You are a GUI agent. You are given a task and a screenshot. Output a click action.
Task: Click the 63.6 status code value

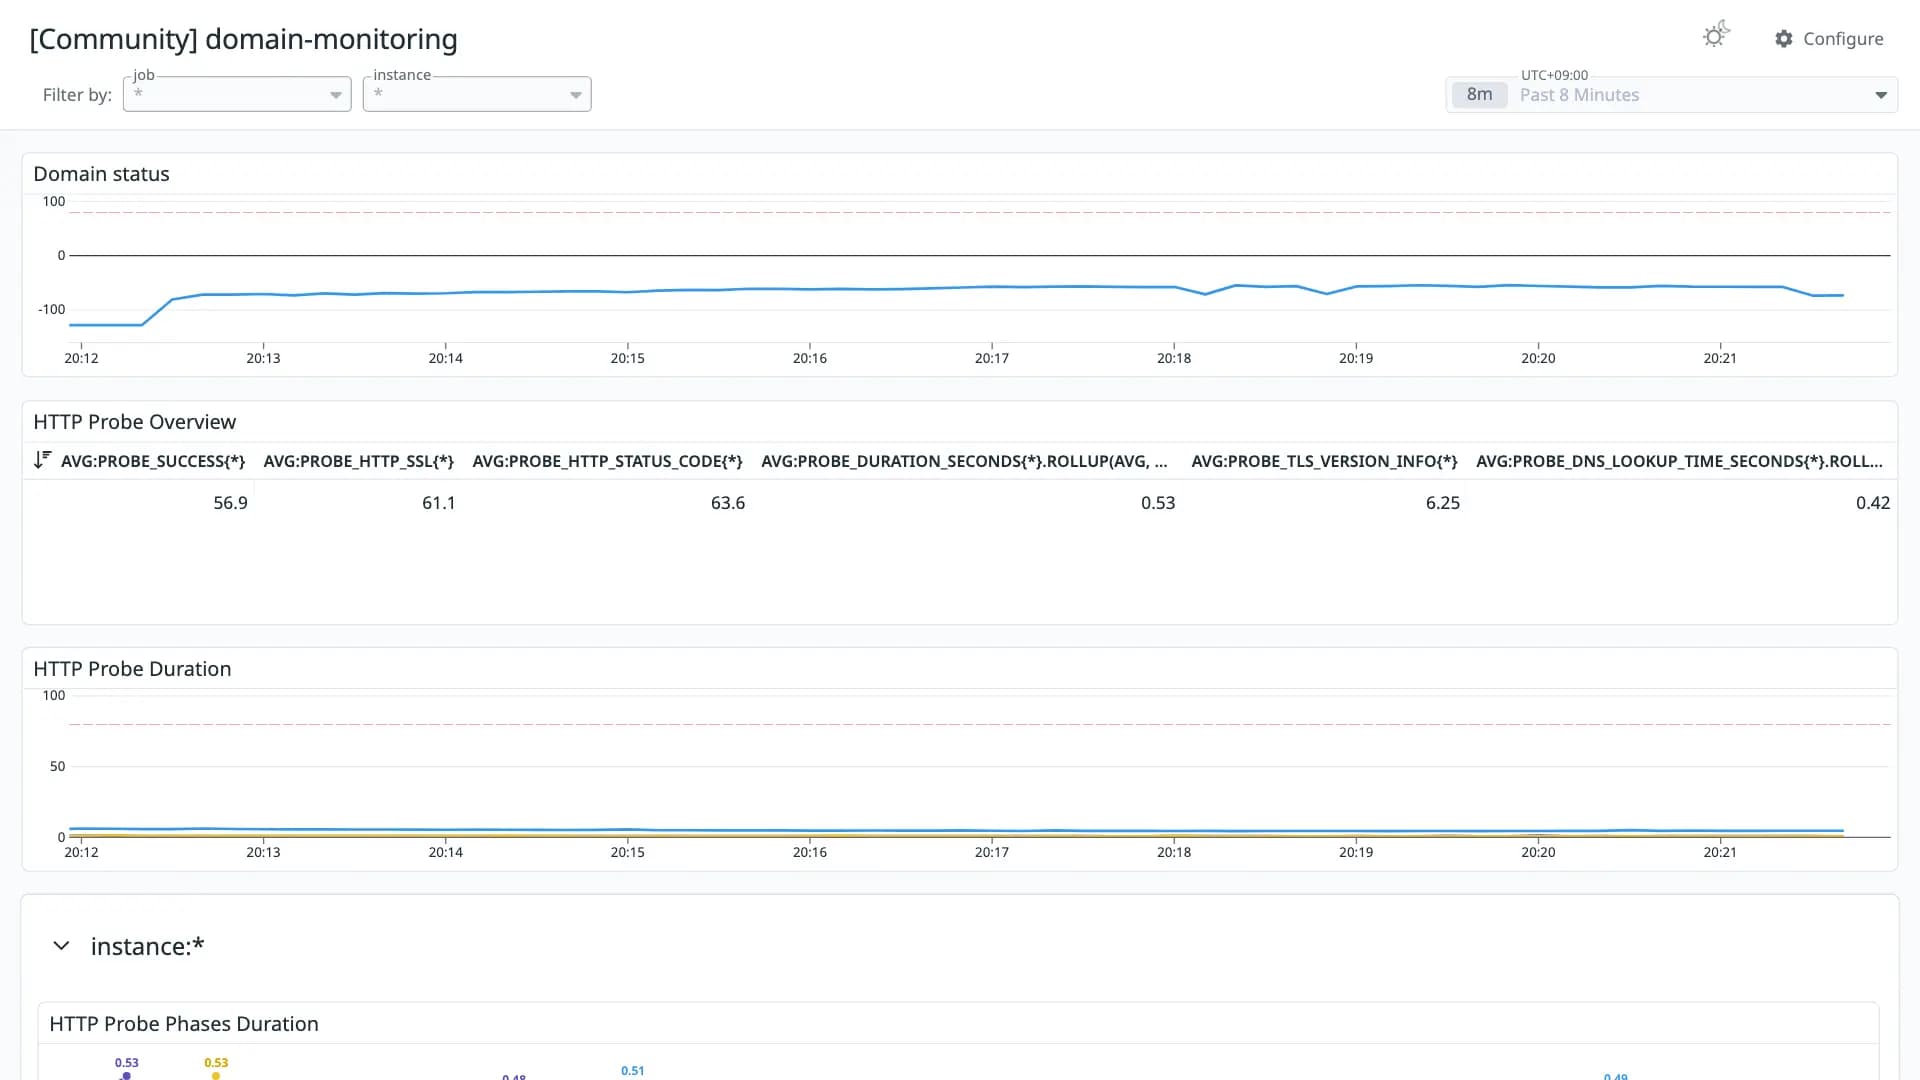click(727, 503)
